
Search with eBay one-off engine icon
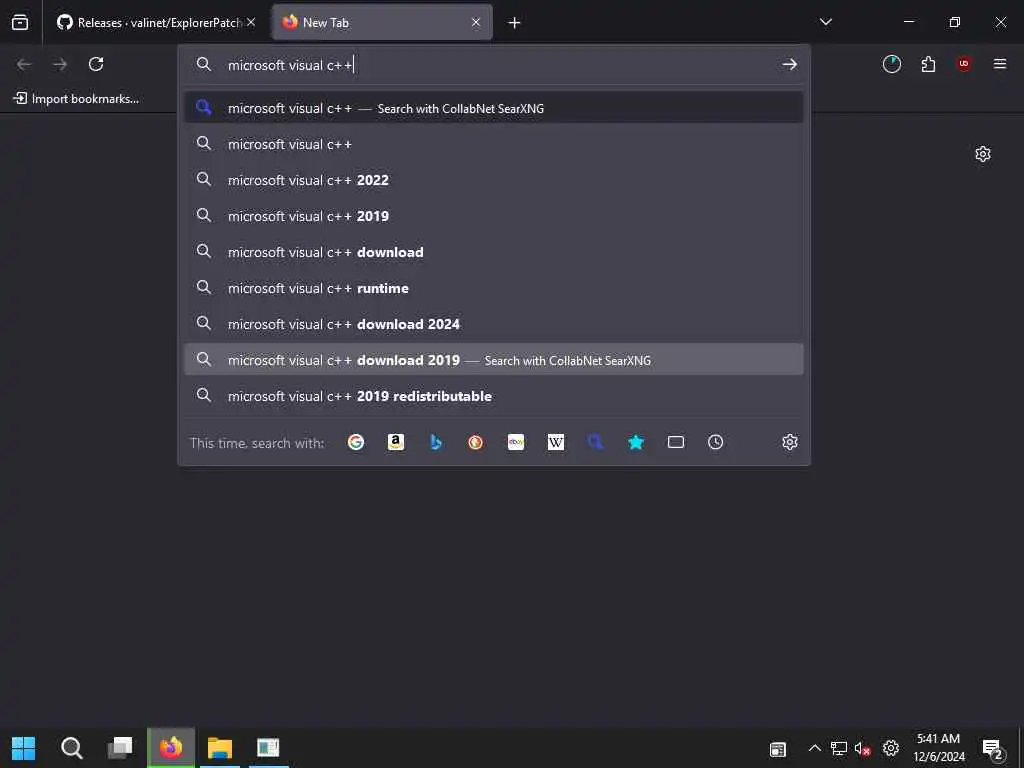click(x=516, y=442)
